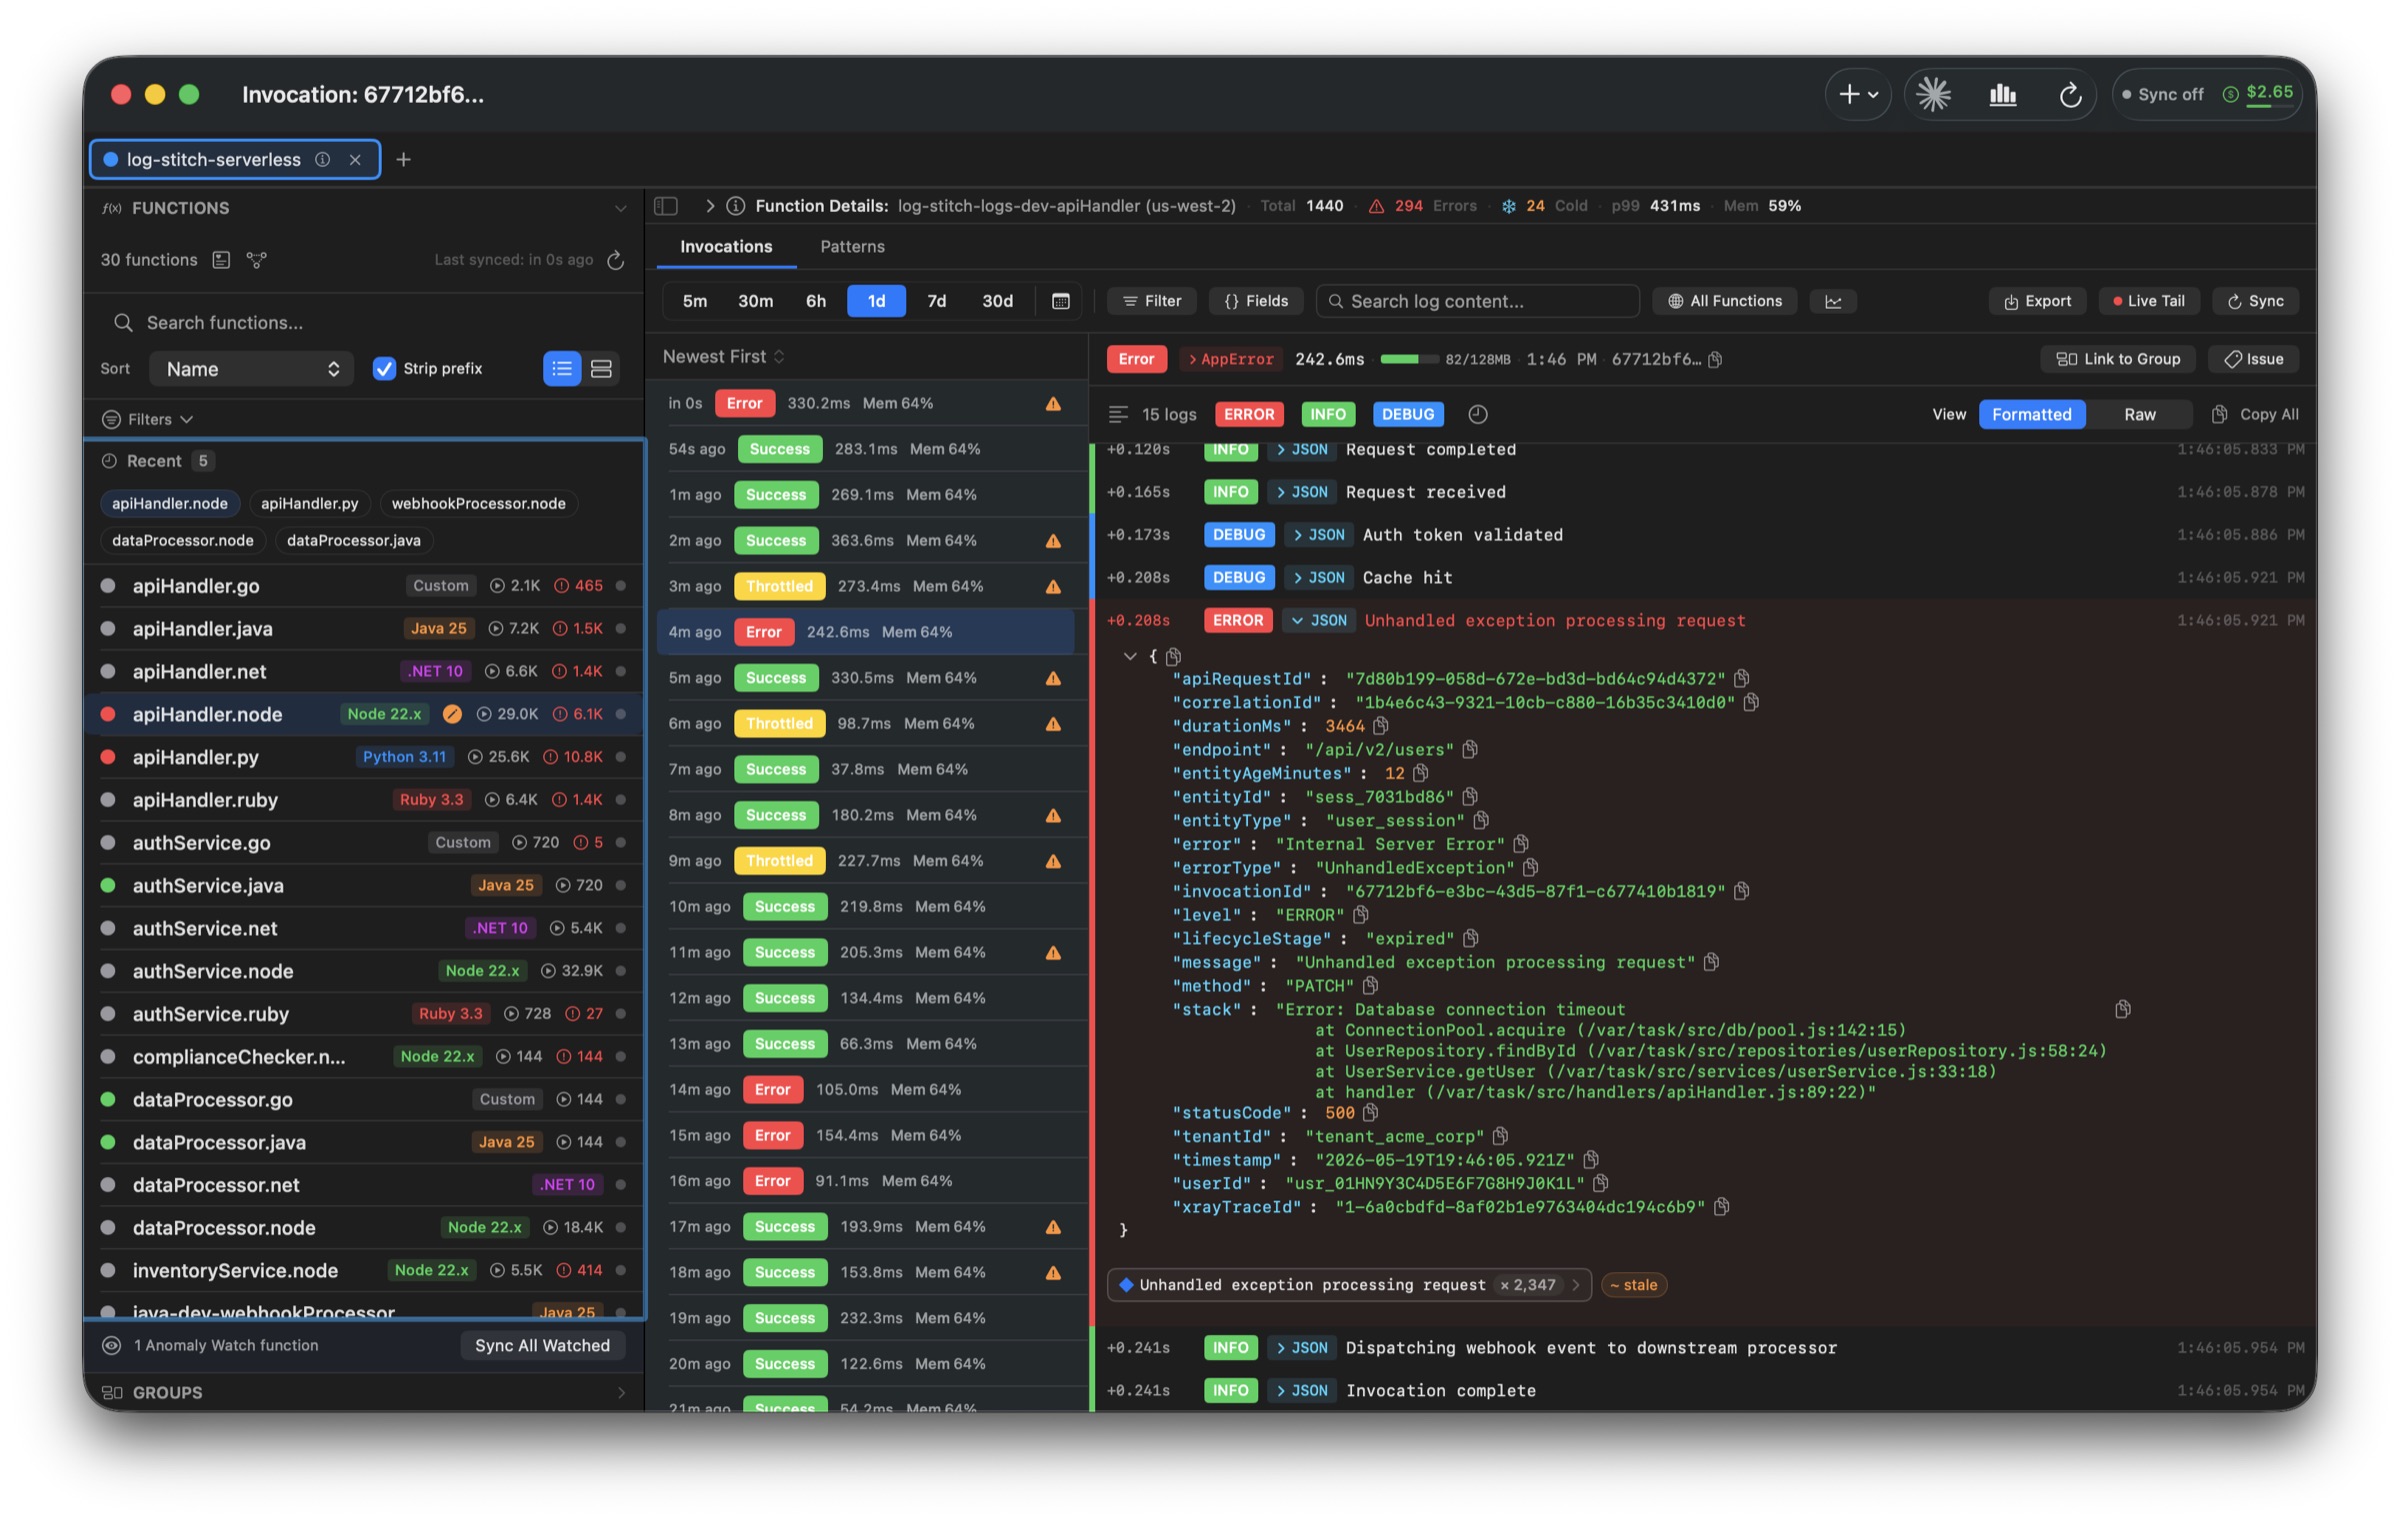Image resolution: width=2400 pixels, height=1521 pixels.
Task: Select the apiHandler.py recent chip
Action: tap(309, 503)
